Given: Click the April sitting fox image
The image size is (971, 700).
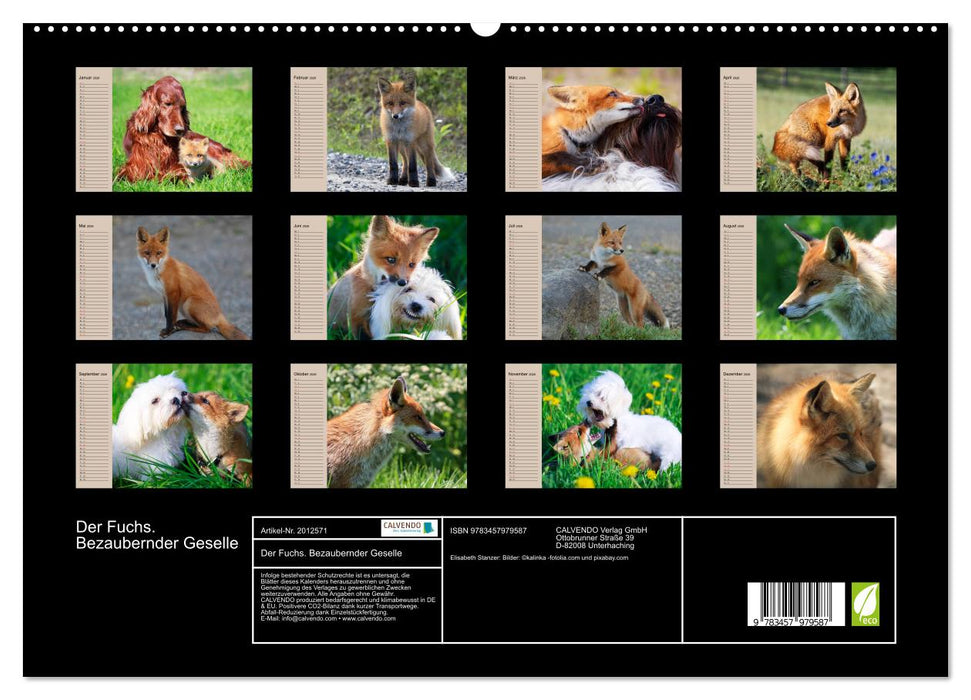Looking at the screenshot, I should [x=830, y=130].
